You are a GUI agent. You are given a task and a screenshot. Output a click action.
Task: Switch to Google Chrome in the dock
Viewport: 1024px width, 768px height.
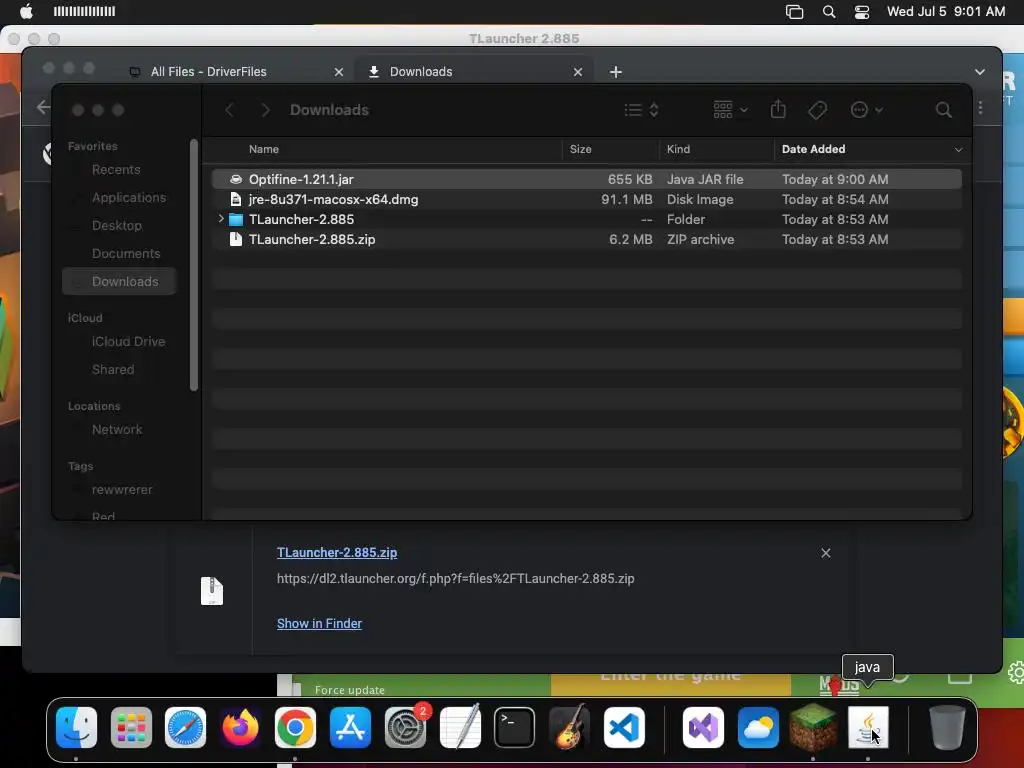(295, 727)
